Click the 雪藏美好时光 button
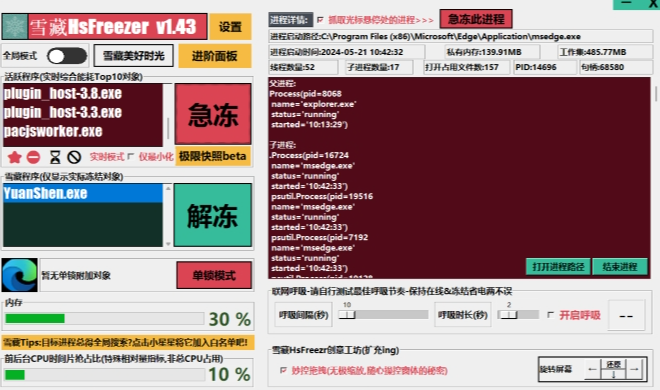Image resolution: width=660 pixels, height=390 pixels. tap(133, 56)
